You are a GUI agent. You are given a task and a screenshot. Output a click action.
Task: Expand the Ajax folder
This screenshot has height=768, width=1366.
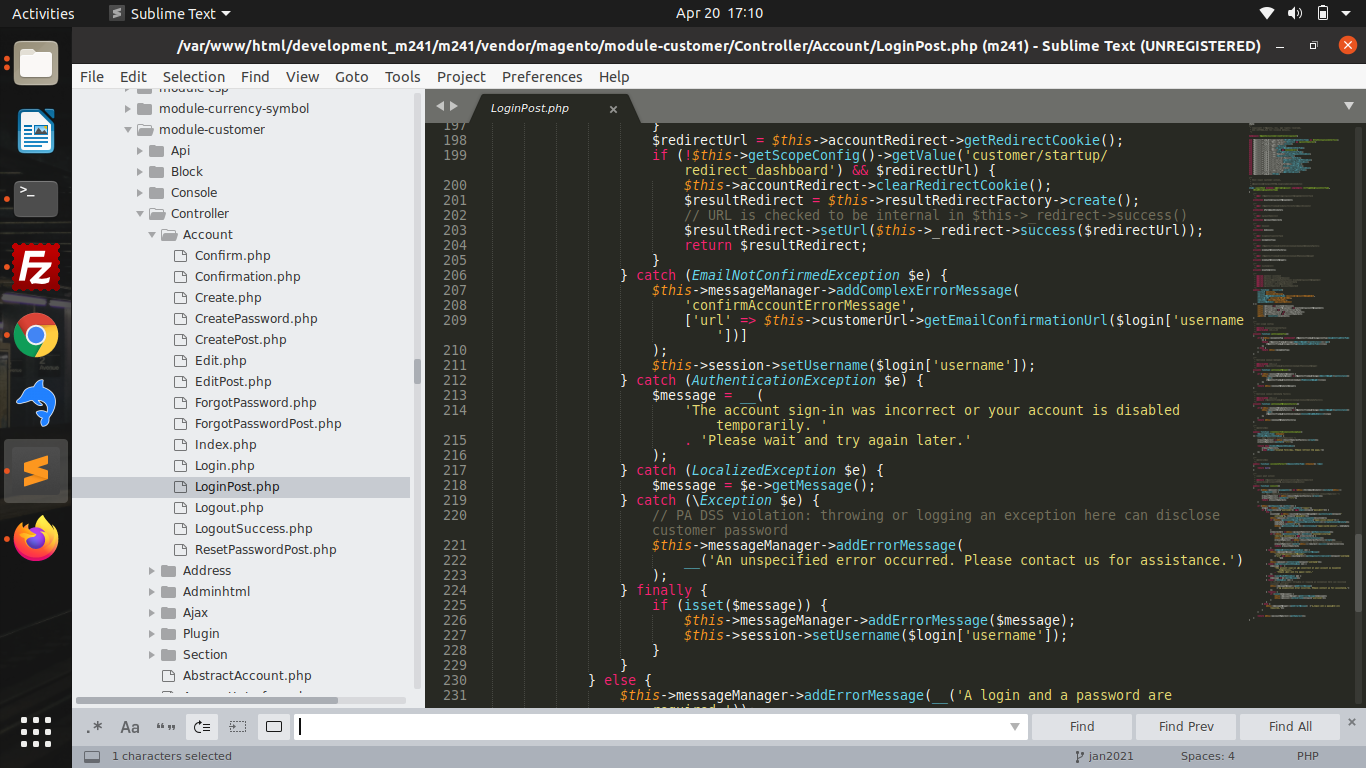click(152, 613)
